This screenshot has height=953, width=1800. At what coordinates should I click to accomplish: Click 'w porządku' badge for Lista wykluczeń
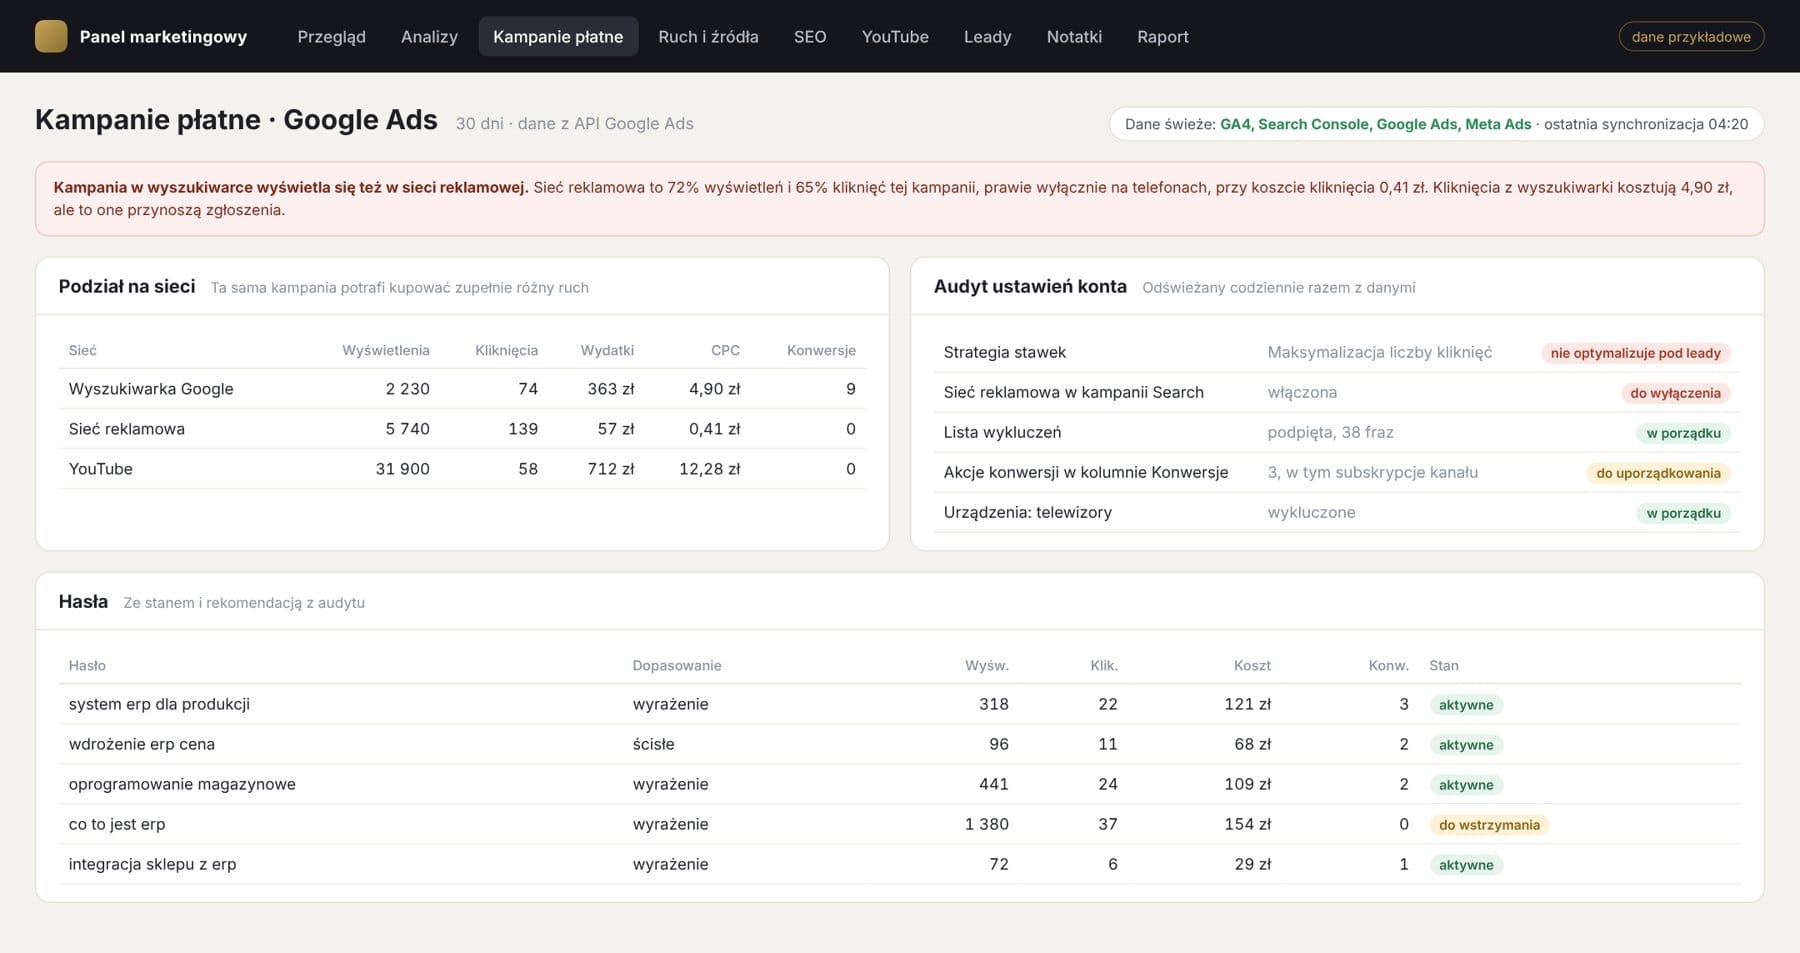click(x=1683, y=433)
